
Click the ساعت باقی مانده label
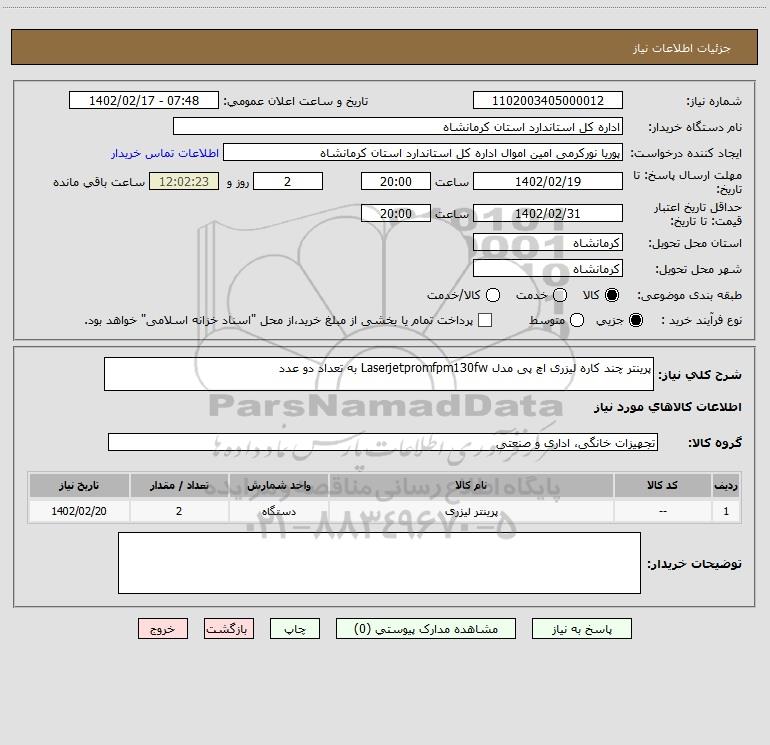point(99,182)
